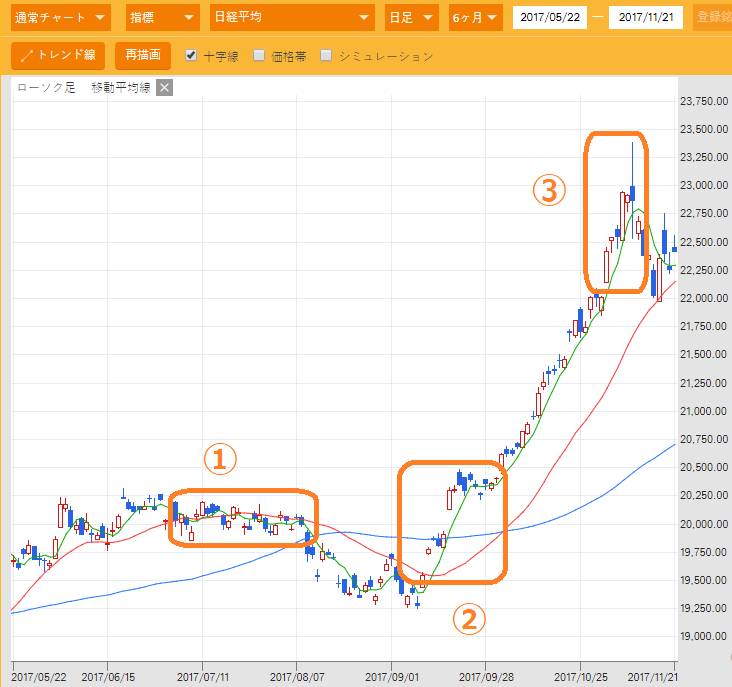The image size is (732, 687).
Task: Open the 日足 timeframe dropdown
Action: tap(411, 18)
